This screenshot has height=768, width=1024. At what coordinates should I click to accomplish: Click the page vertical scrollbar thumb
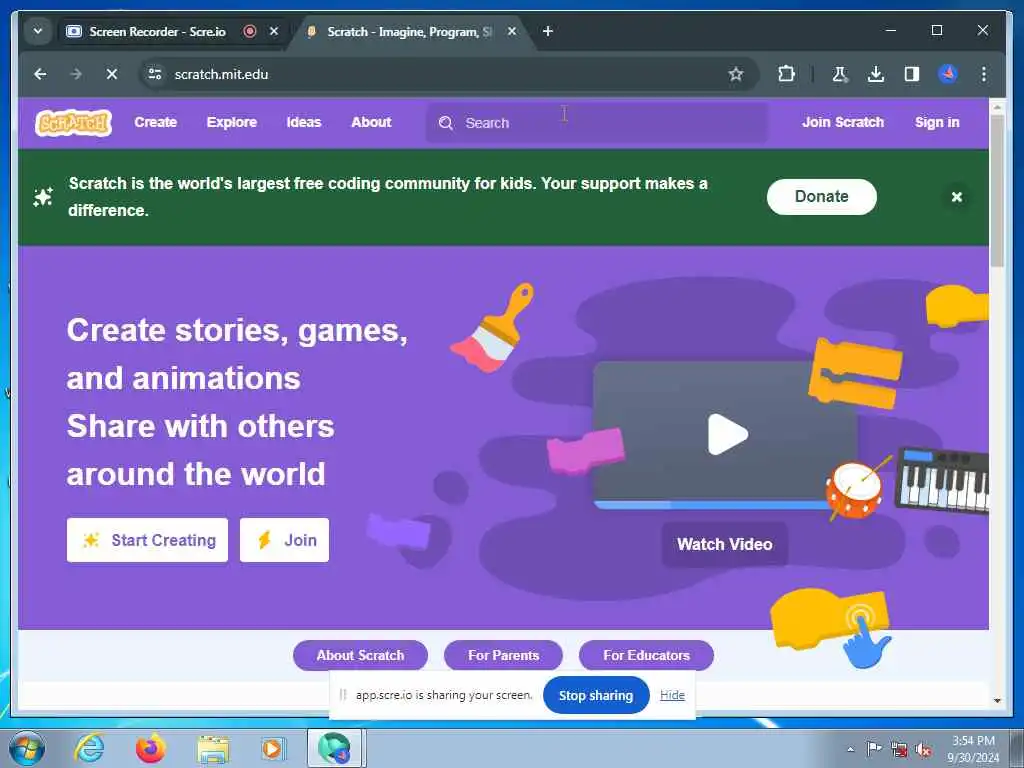[x=997, y=191]
